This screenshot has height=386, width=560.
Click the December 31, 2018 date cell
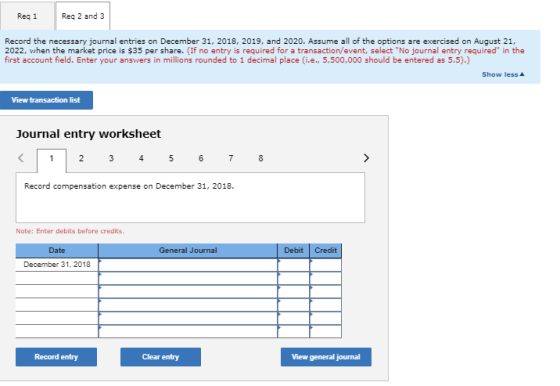[57, 265]
